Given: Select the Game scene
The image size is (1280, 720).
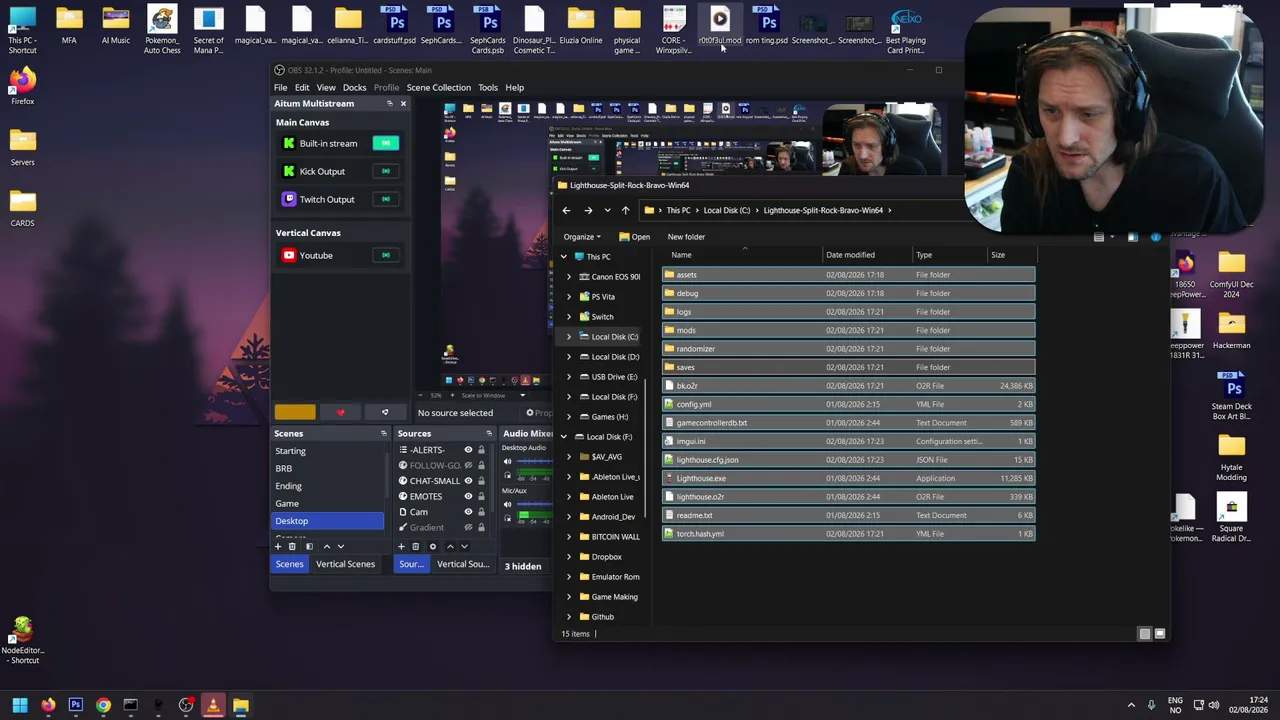Looking at the screenshot, I should pos(328,503).
